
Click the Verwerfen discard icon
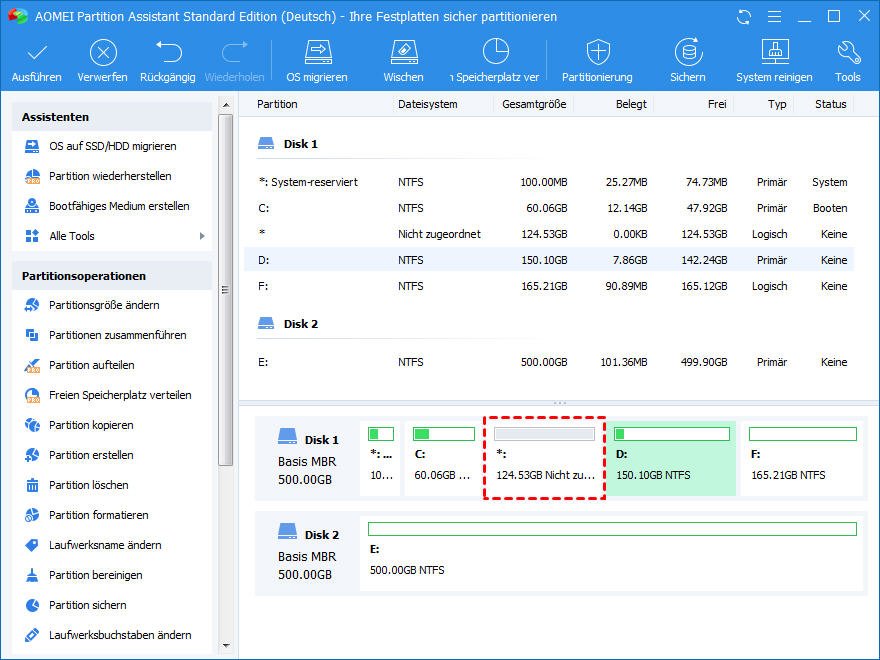point(102,53)
